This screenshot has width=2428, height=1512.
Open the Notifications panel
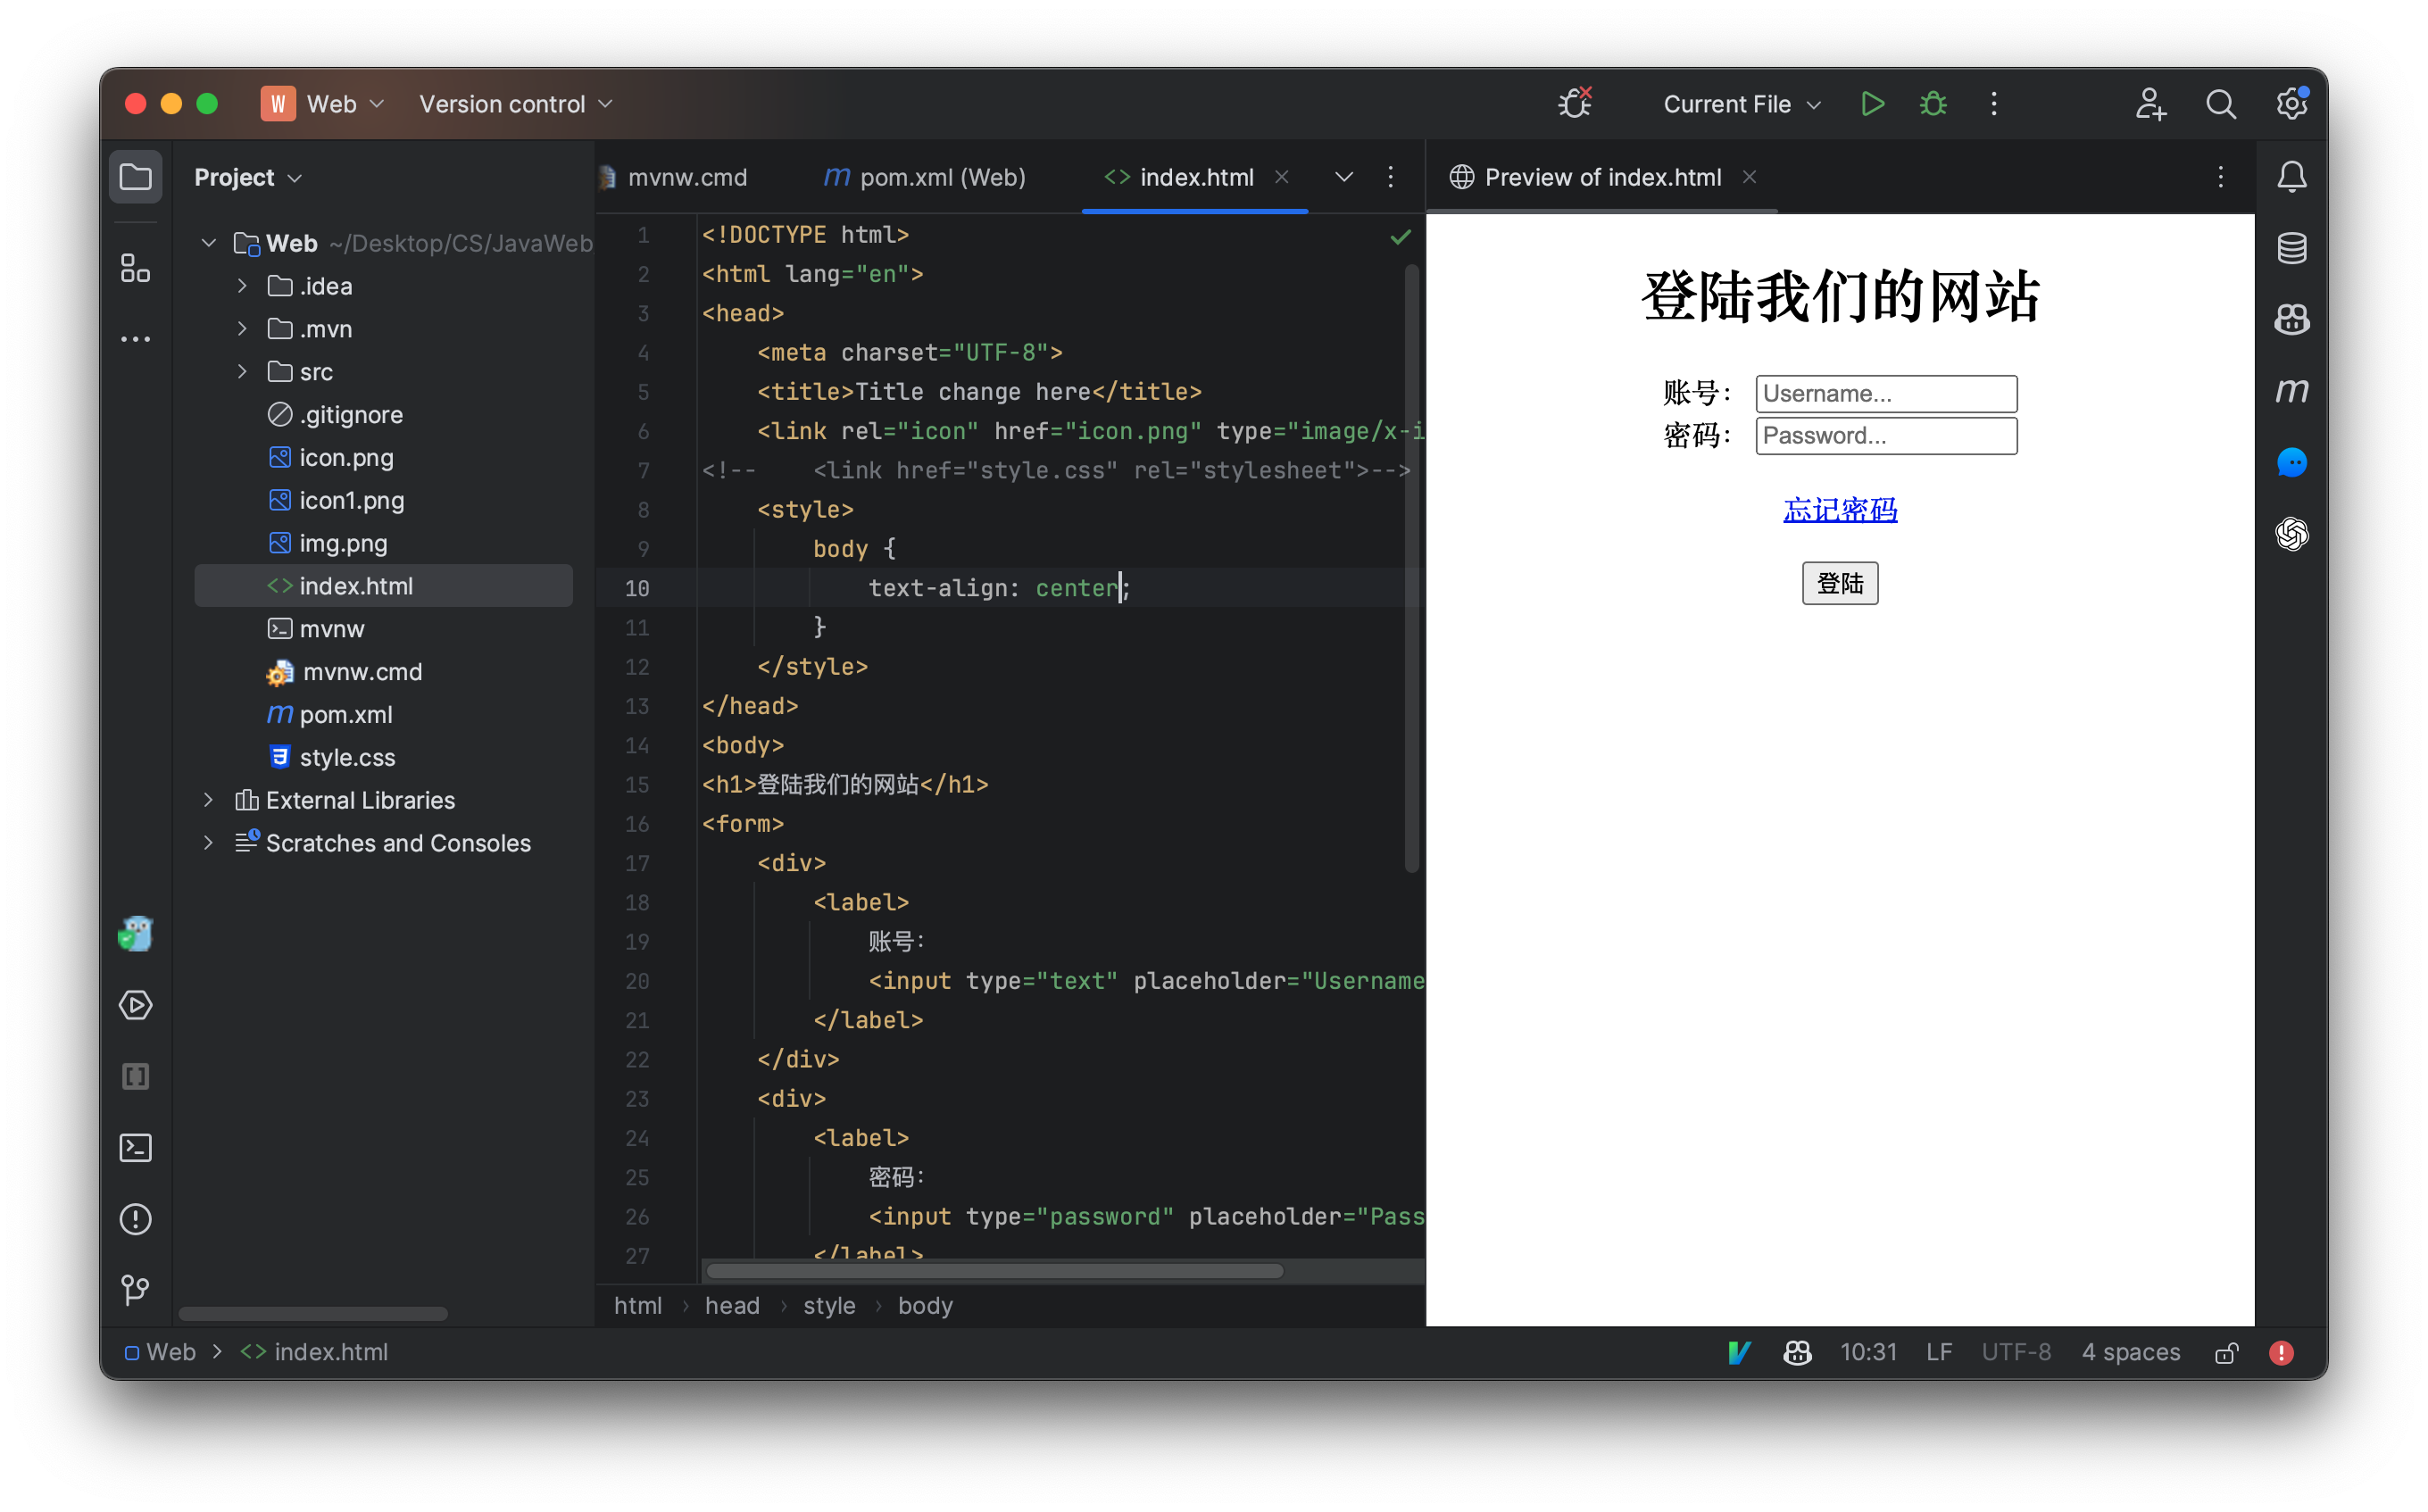click(x=2291, y=176)
